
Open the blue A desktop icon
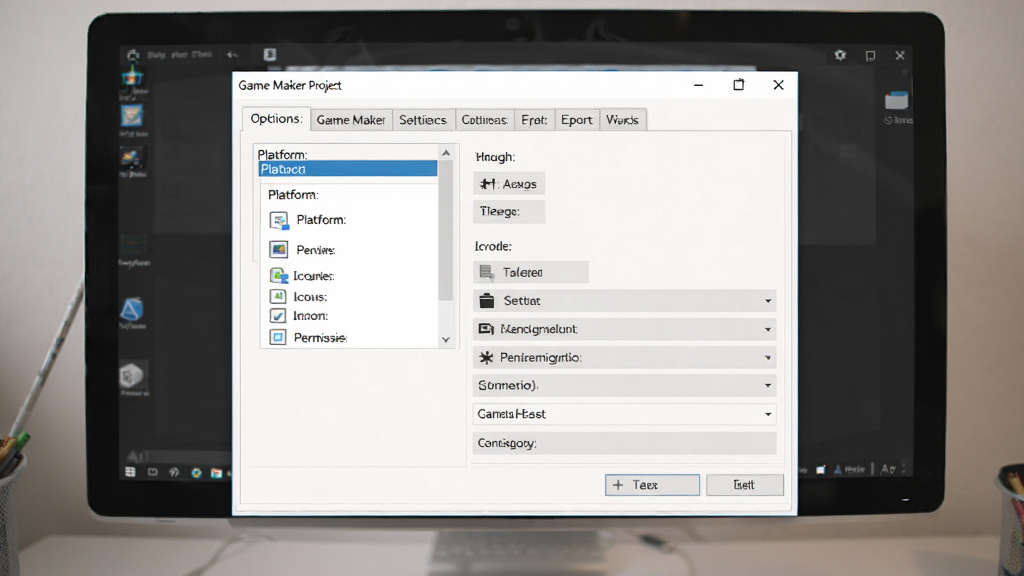tap(132, 309)
